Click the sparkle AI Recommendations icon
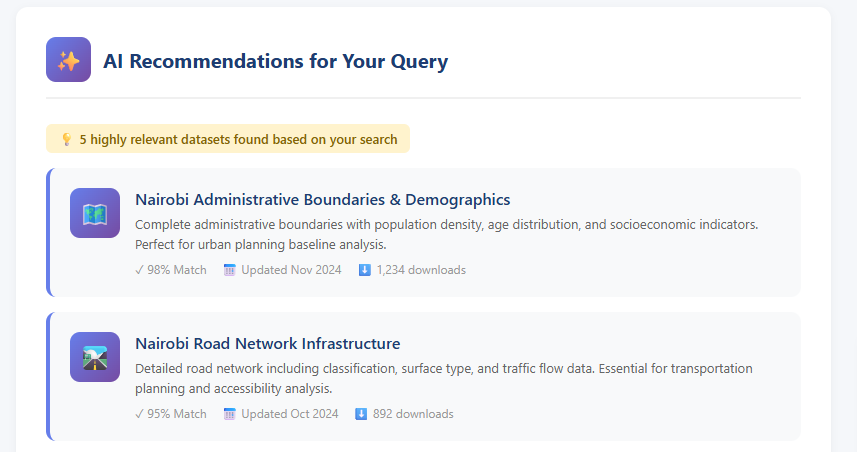 (x=68, y=60)
